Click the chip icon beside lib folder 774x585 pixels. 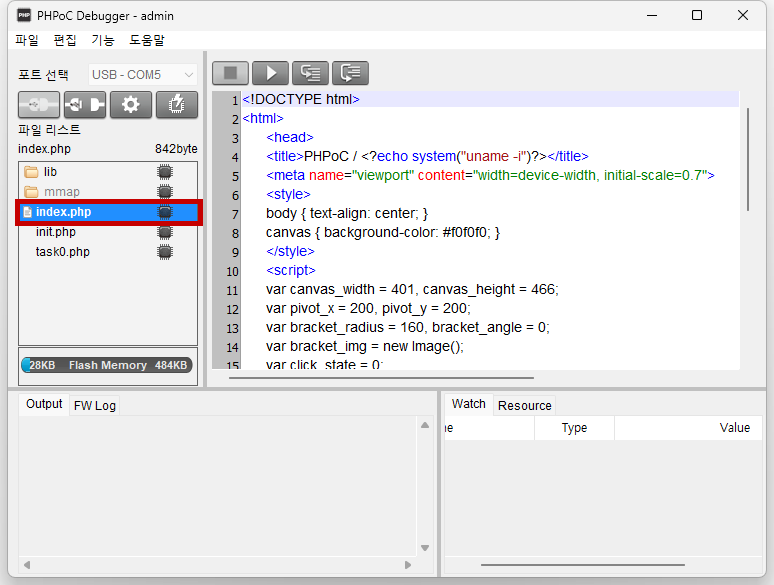click(x=165, y=172)
